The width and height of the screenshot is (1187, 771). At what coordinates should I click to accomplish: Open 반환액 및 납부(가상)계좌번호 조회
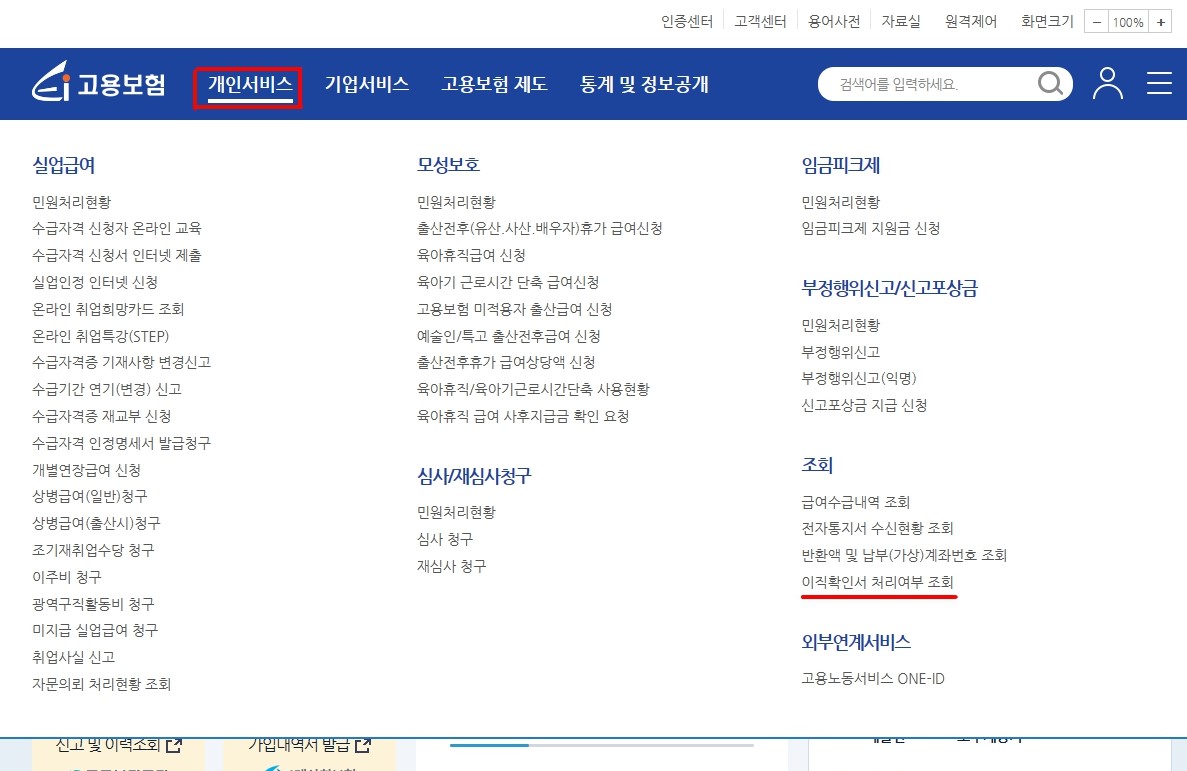[x=904, y=555]
